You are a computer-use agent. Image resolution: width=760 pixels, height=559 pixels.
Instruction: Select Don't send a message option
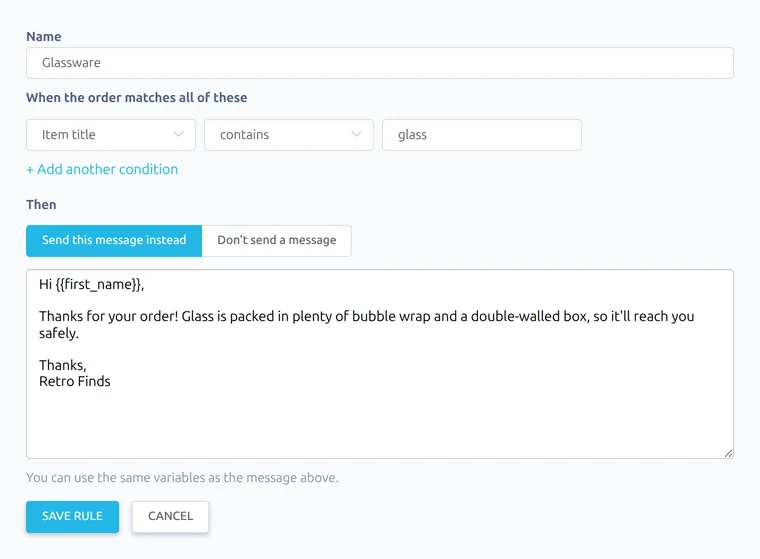[x=277, y=240]
